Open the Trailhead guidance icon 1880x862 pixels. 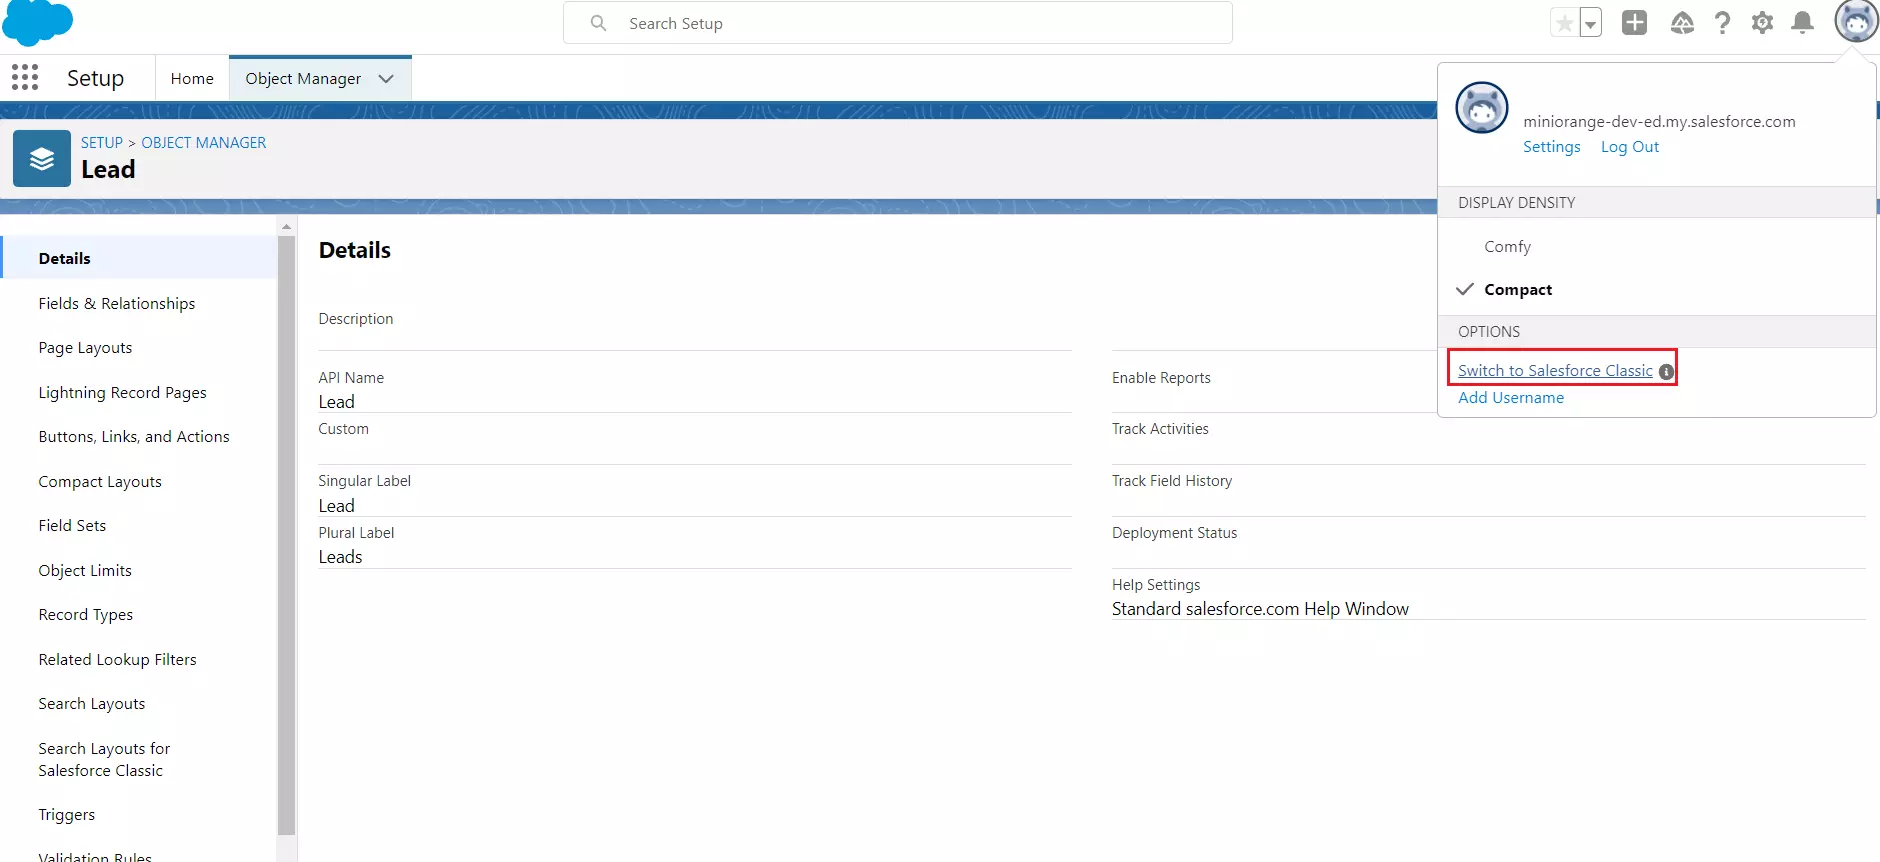(1682, 23)
